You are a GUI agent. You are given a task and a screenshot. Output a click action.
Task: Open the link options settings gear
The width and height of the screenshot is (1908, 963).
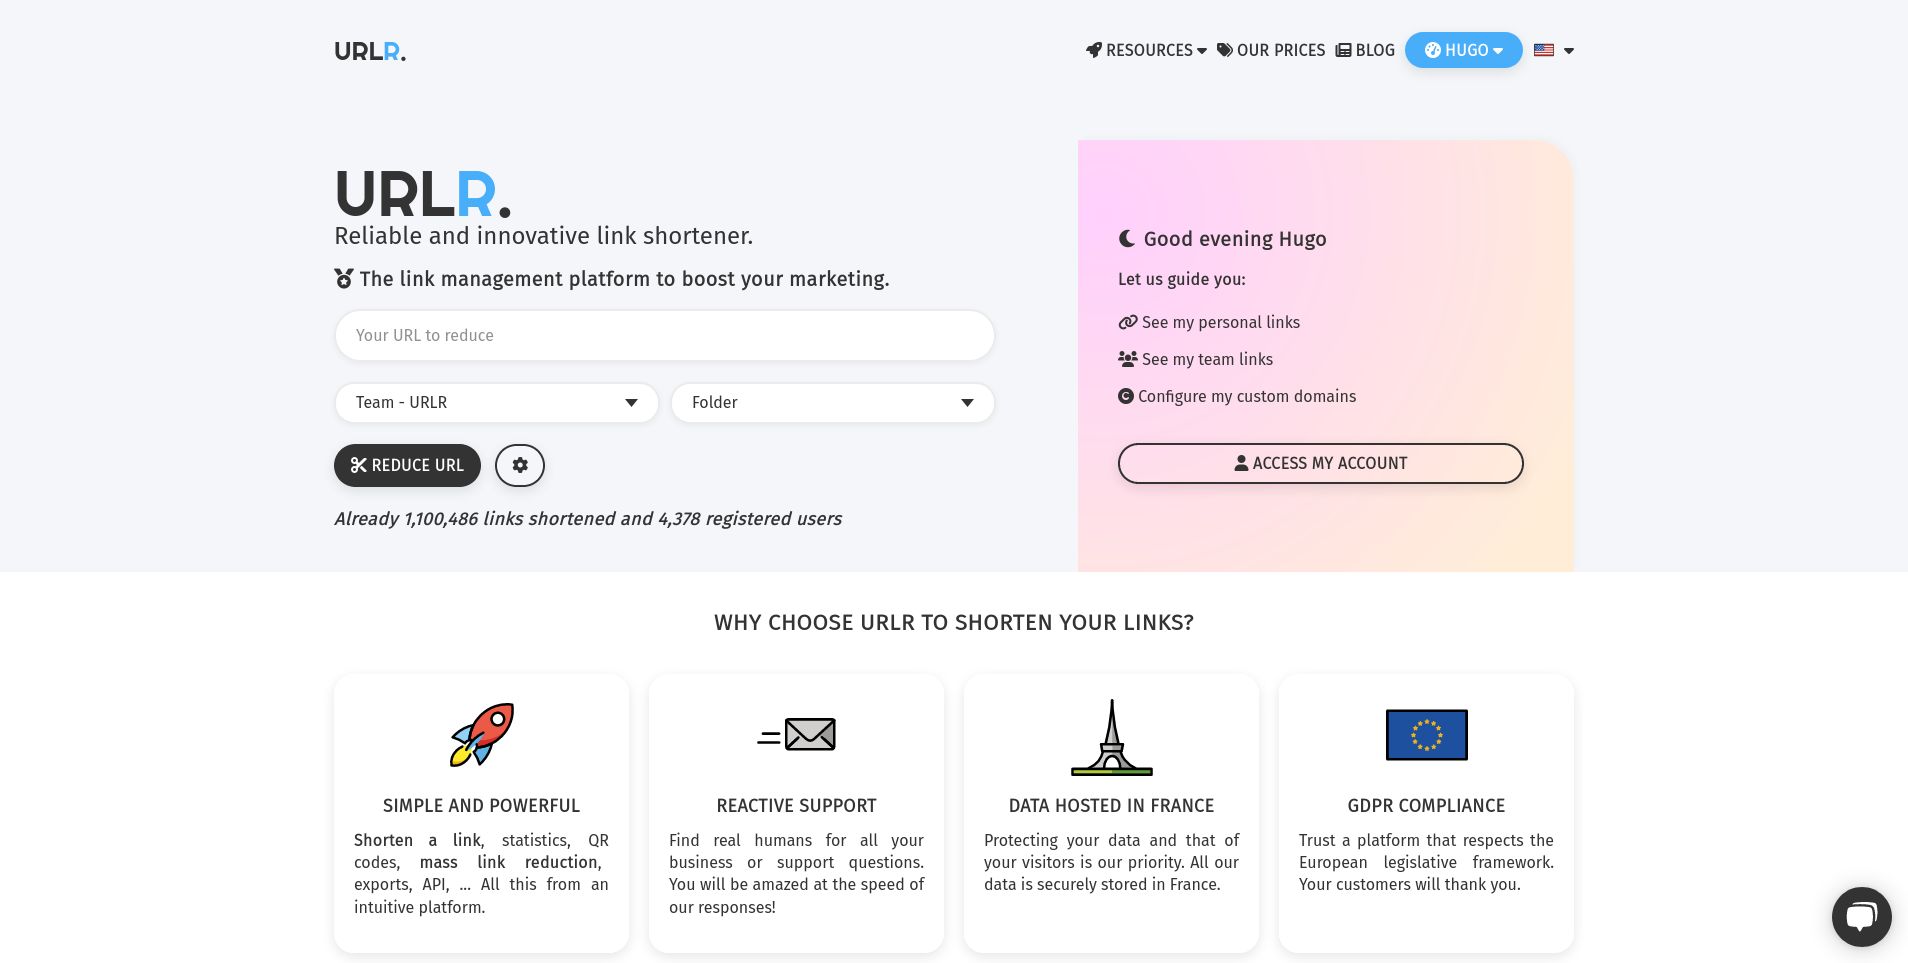click(519, 465)
